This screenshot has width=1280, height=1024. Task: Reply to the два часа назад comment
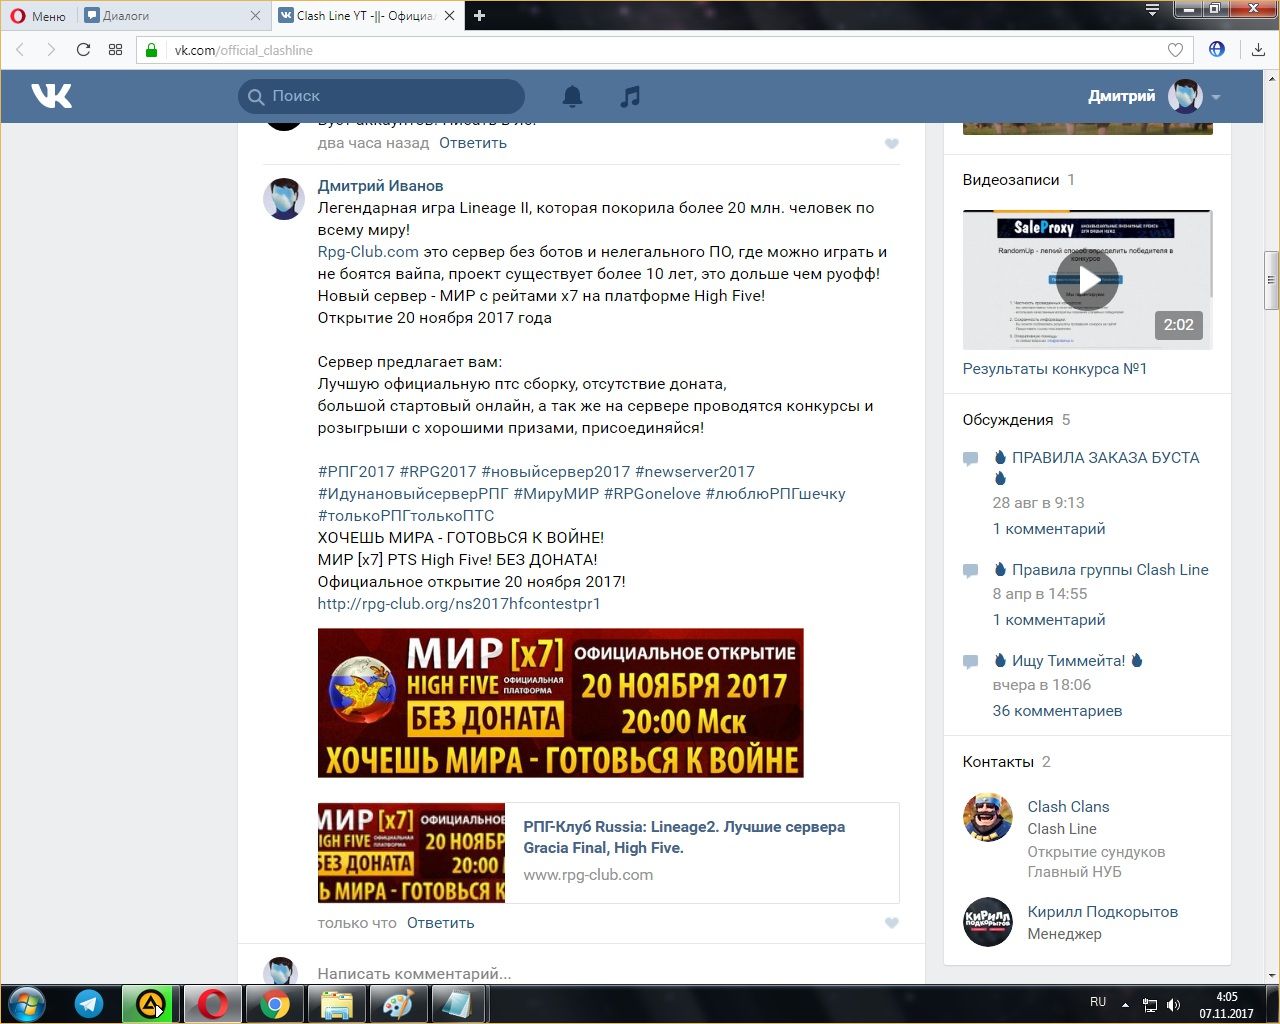click(473, 143)
